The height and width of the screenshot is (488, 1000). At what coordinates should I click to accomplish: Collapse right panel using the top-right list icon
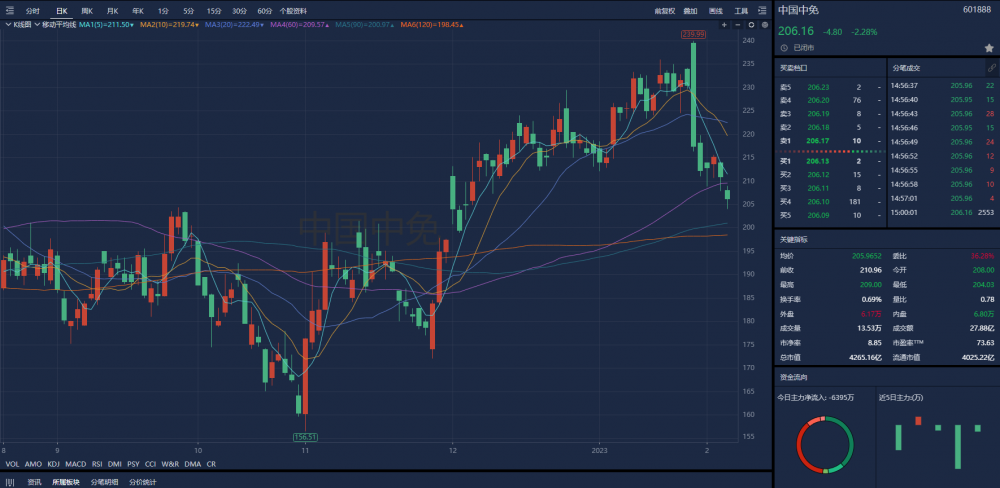[x=763, y=10]
